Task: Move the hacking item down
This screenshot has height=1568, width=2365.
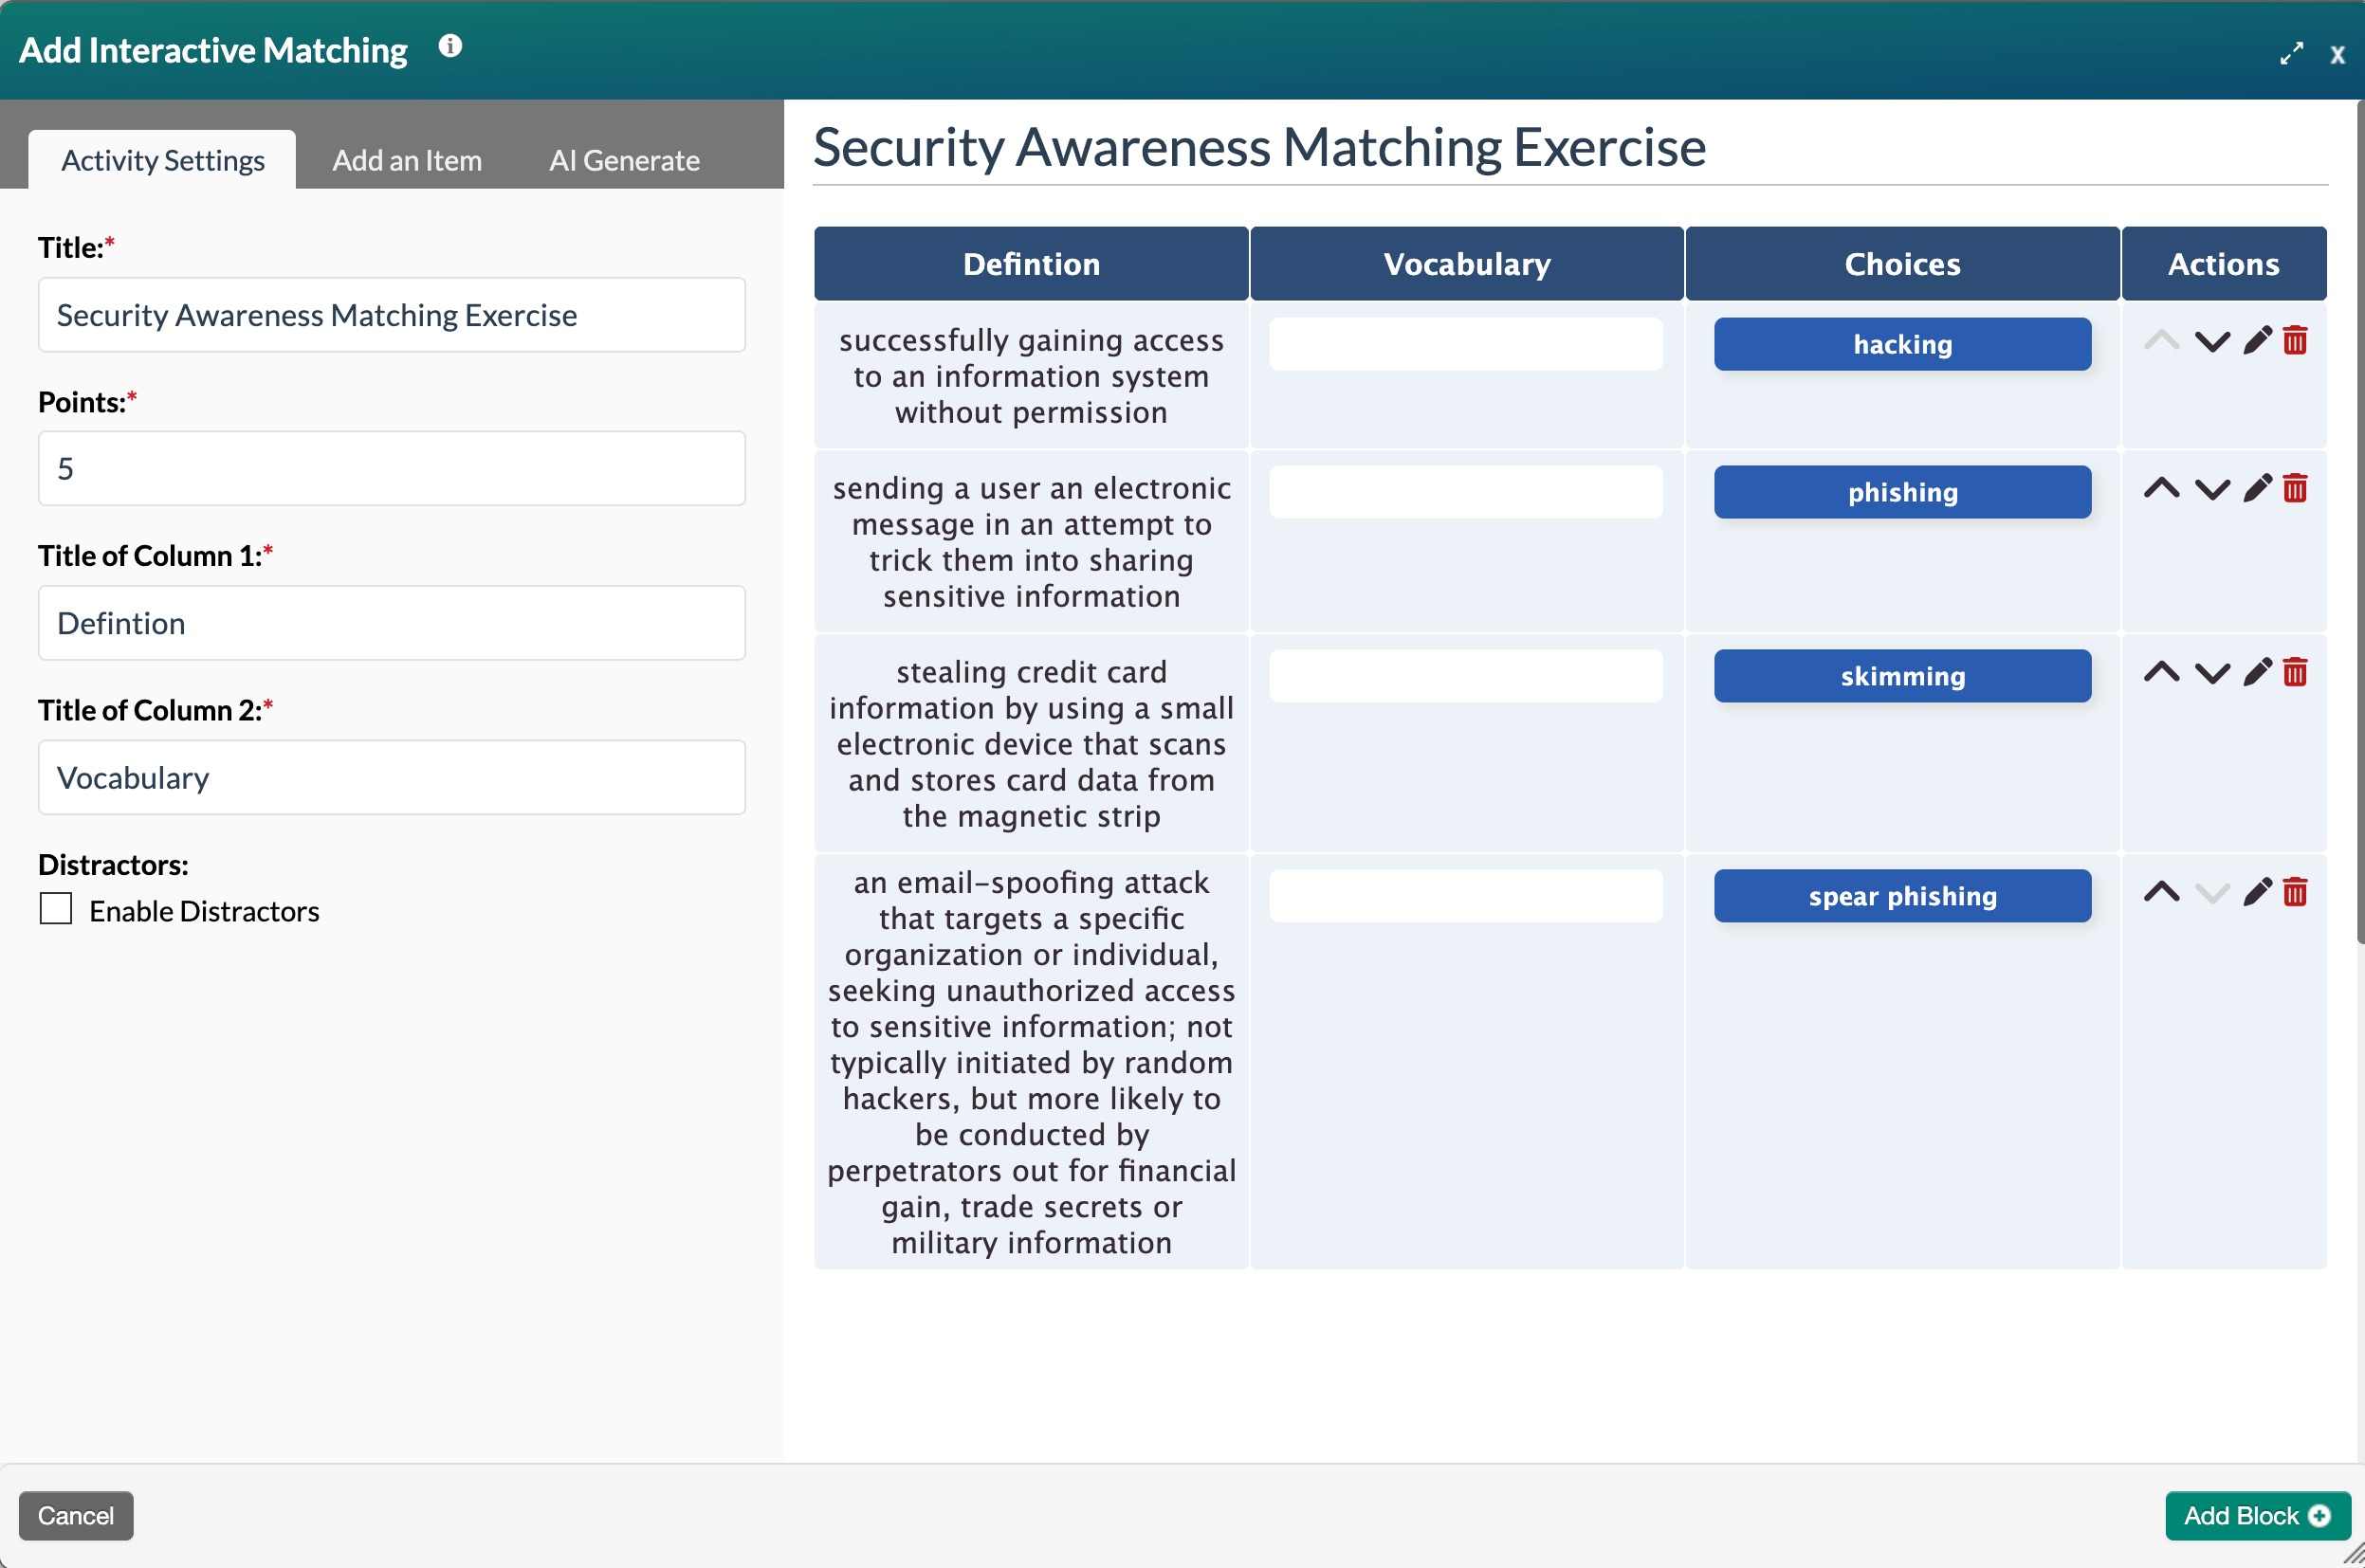Action: tap(2210, 340)
